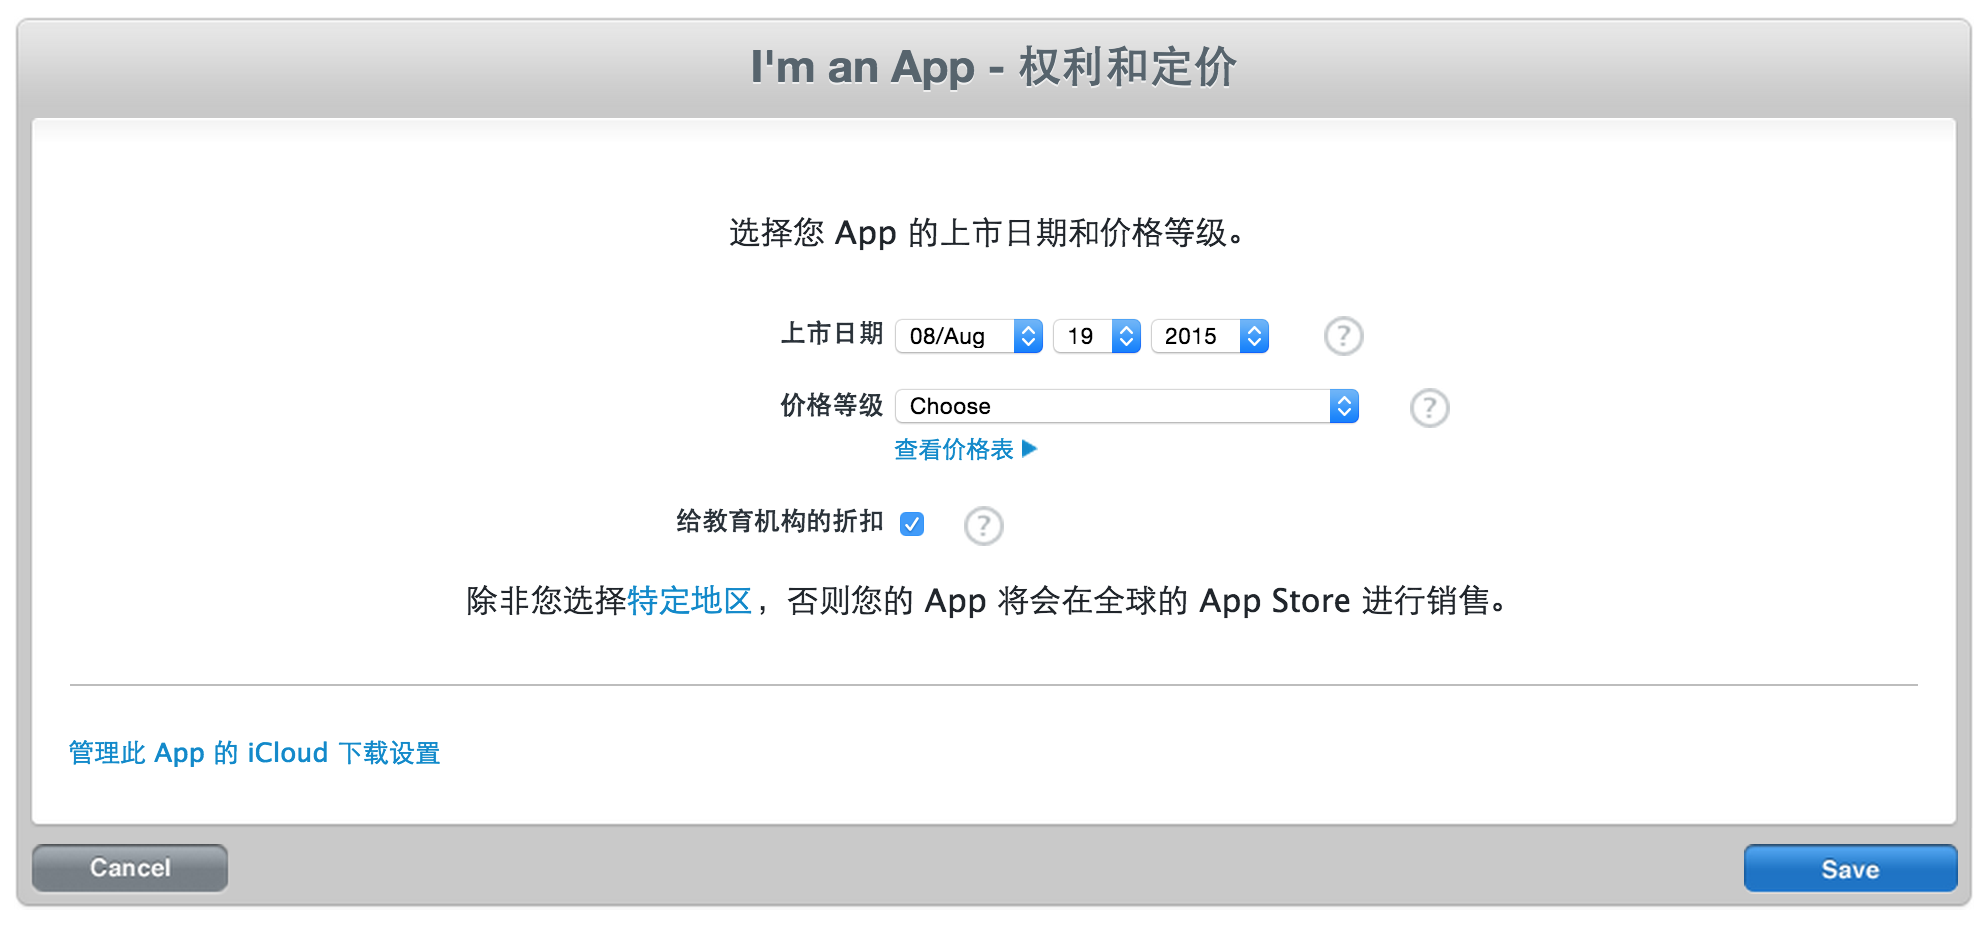This screenshot has width=1988, height=926.
Task: Click the blue arrows on the 2015 year selector
Action: point(1254,336)
